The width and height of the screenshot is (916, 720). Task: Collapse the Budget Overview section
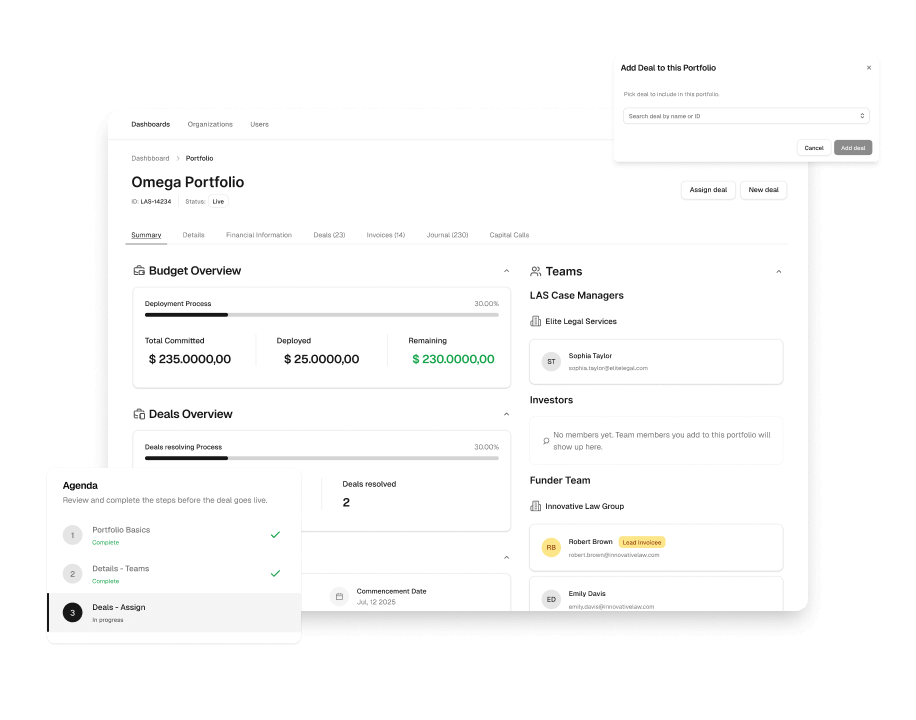(505, 270)
